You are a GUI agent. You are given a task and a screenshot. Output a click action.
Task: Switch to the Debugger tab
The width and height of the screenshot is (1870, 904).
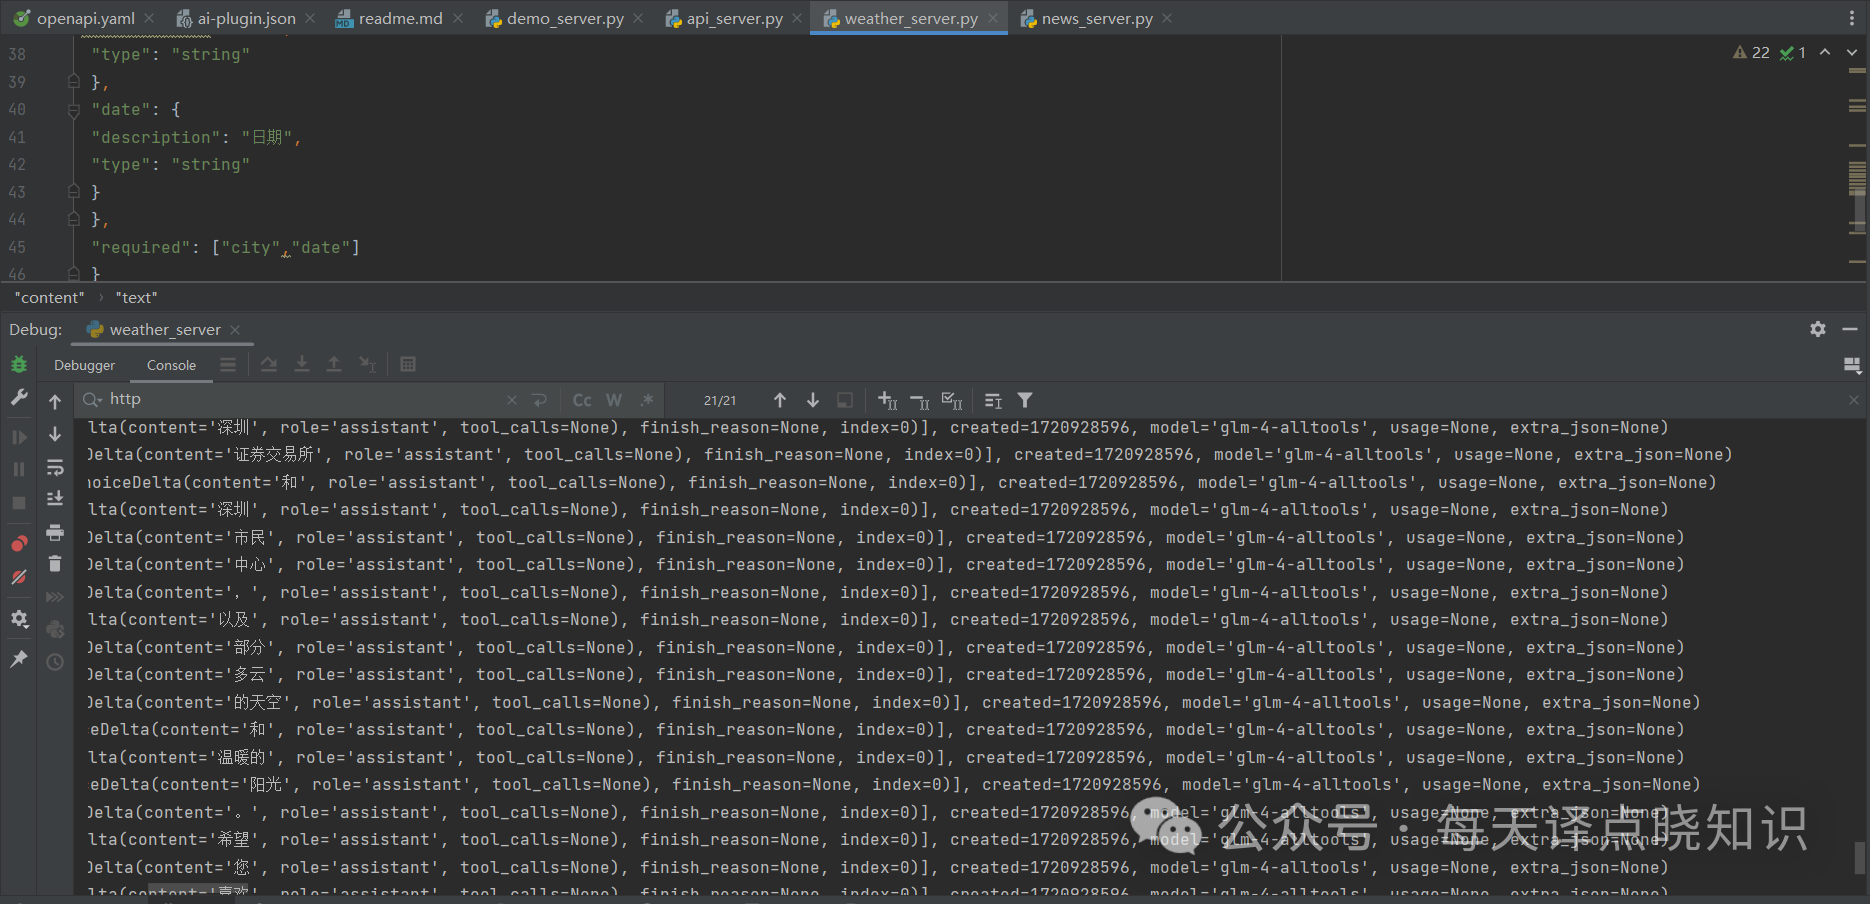pyautogui.click(x=84, y=365)
